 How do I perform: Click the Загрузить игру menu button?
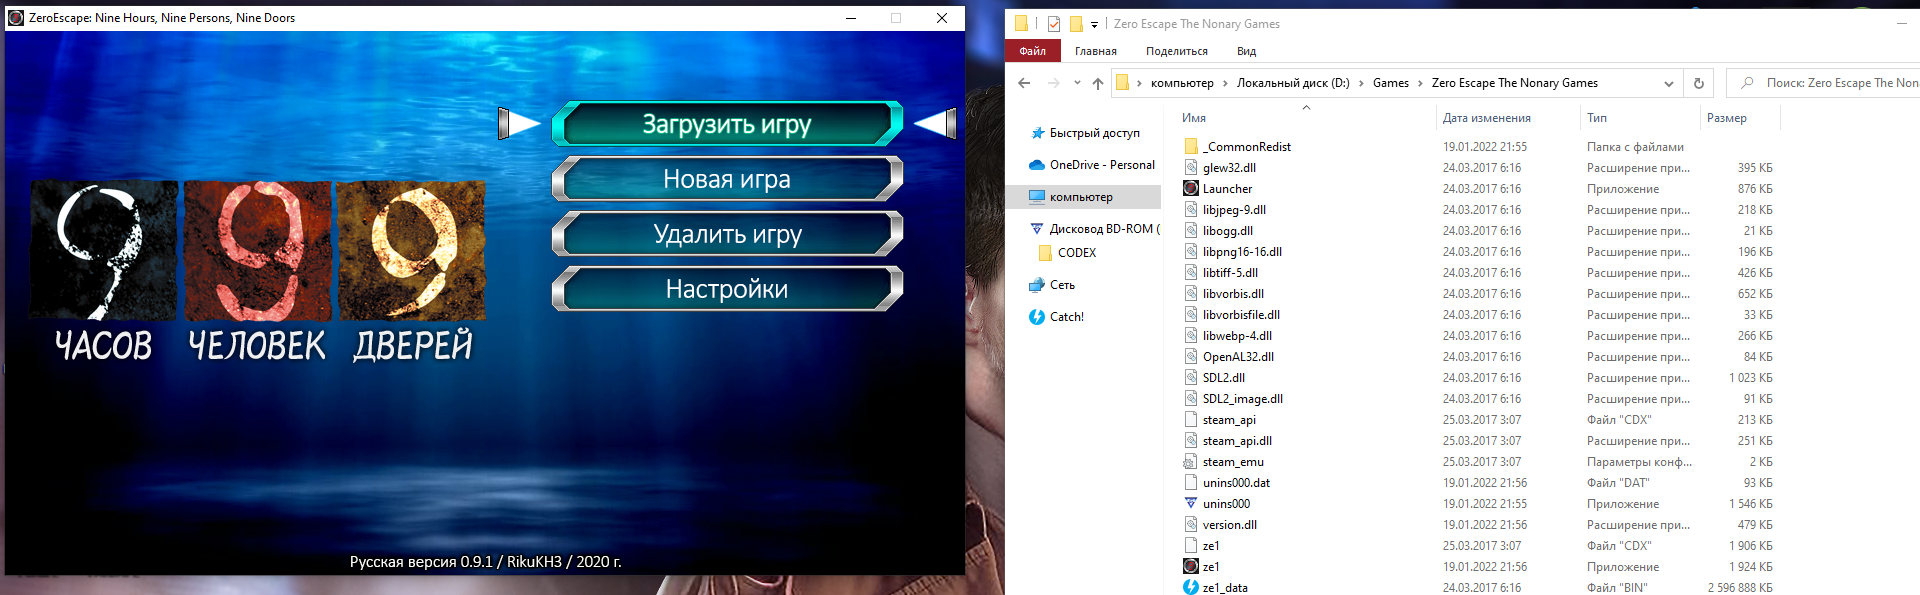[x=727, y=124]
